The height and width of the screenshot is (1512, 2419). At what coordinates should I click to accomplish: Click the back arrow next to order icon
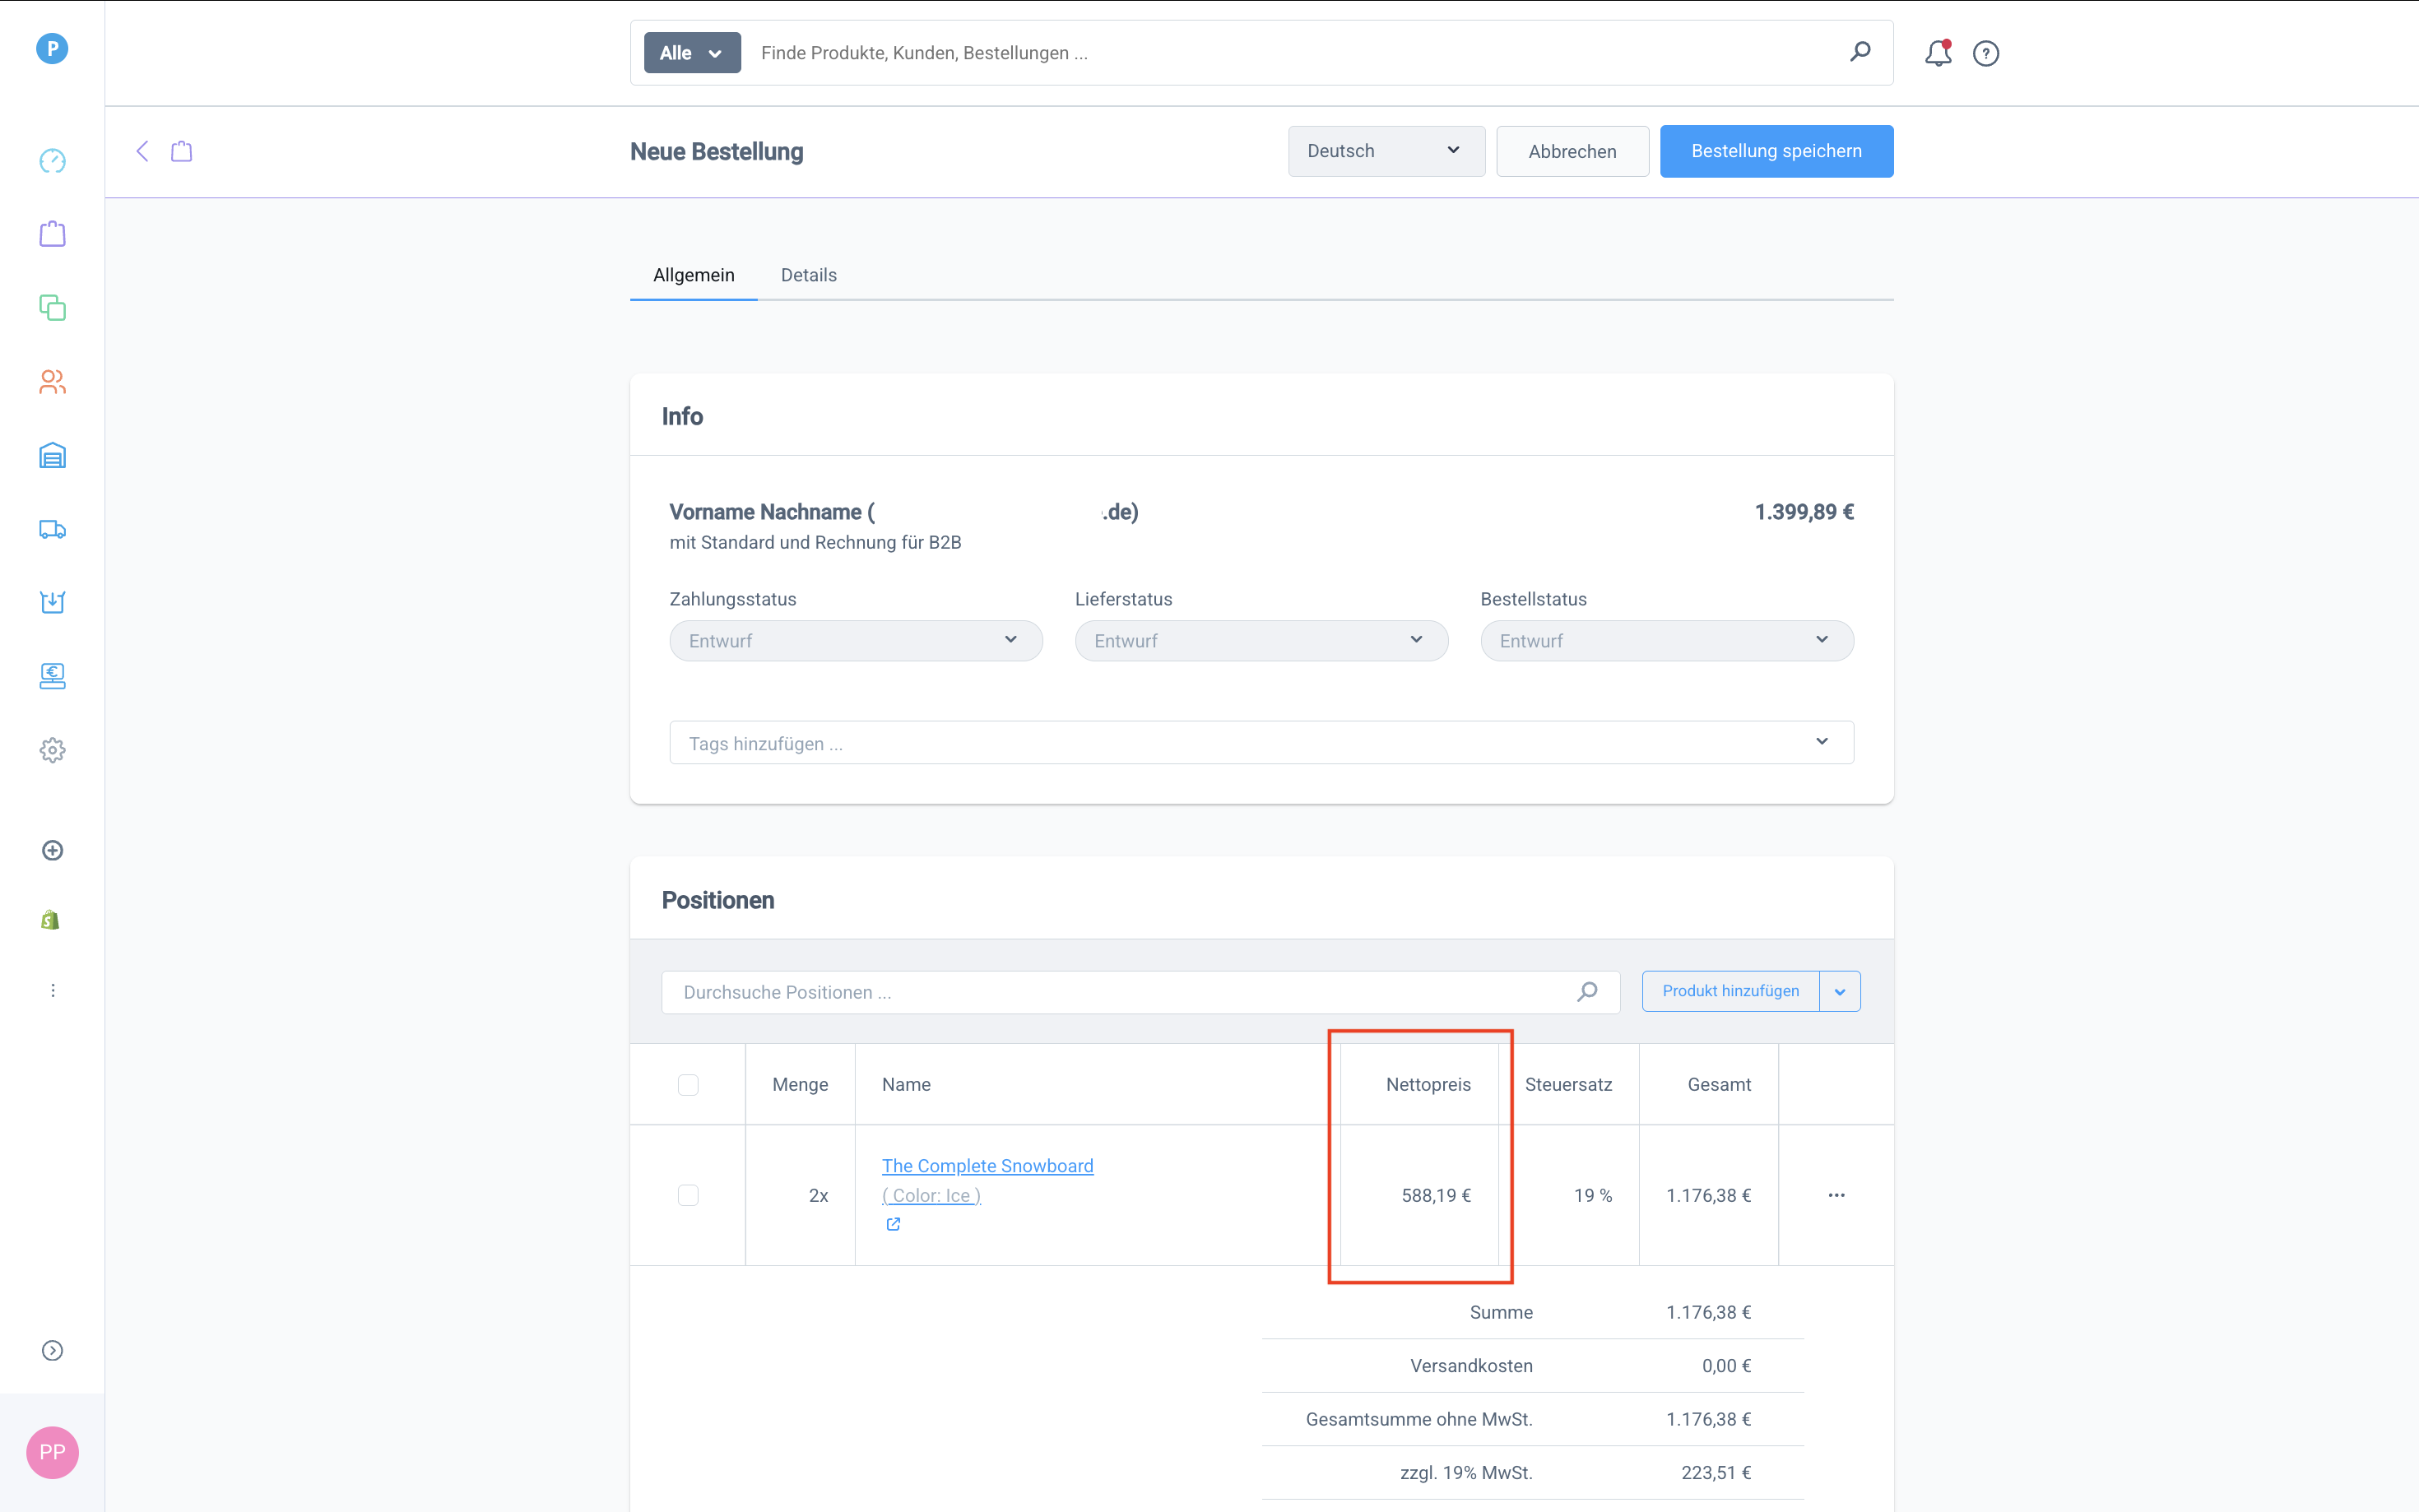[x=142, y=151]
